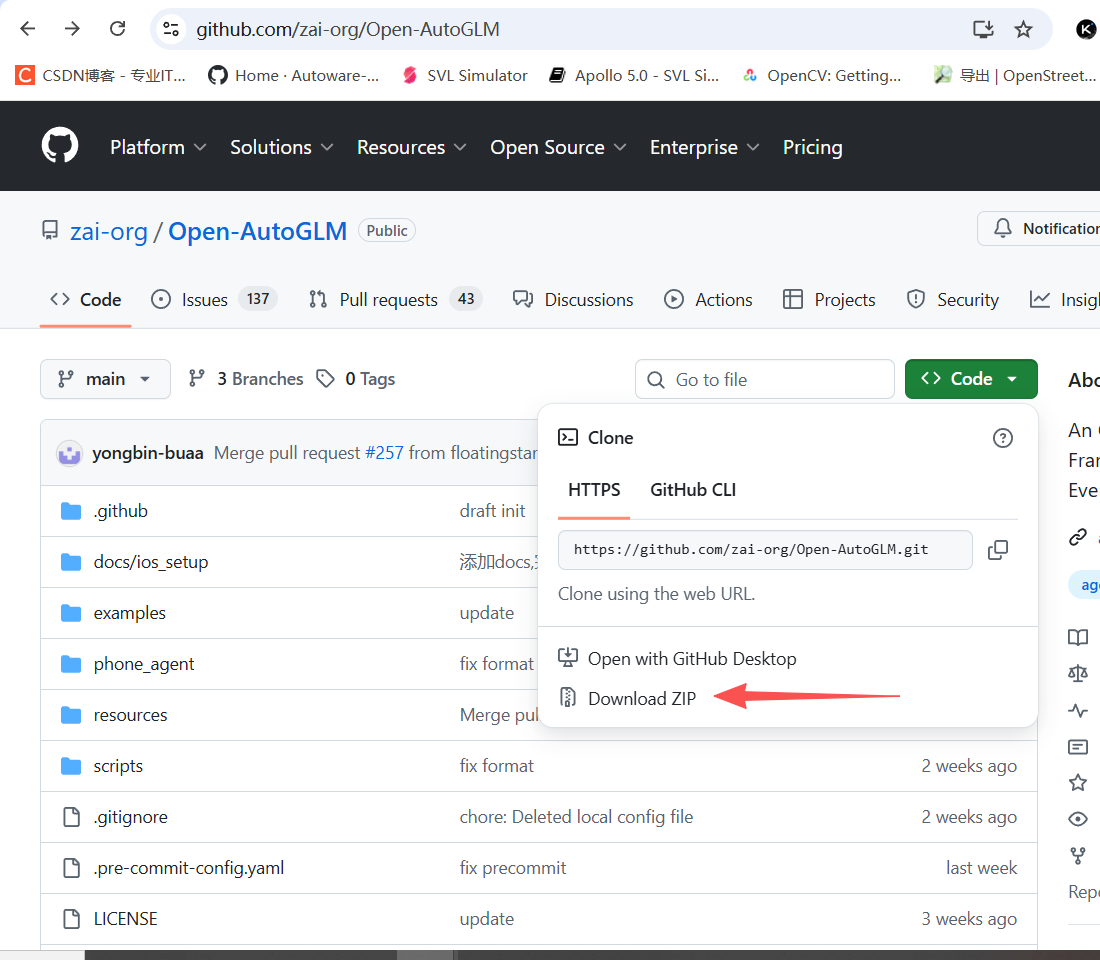Install app icon in address bar

984,29
